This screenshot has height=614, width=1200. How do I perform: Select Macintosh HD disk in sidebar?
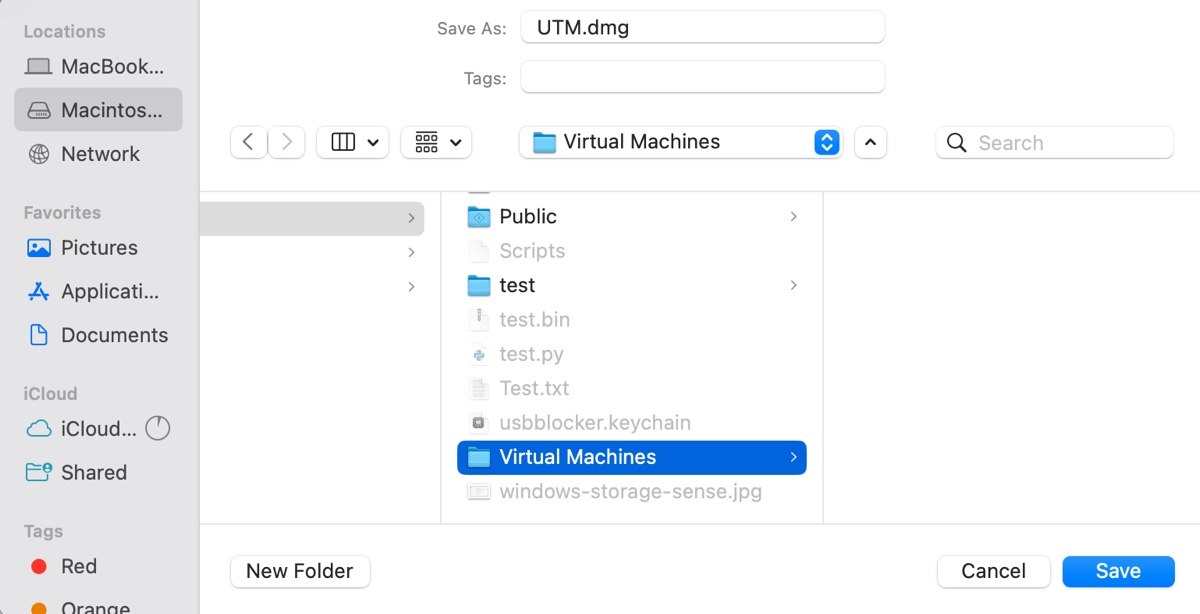pos(98,110)
